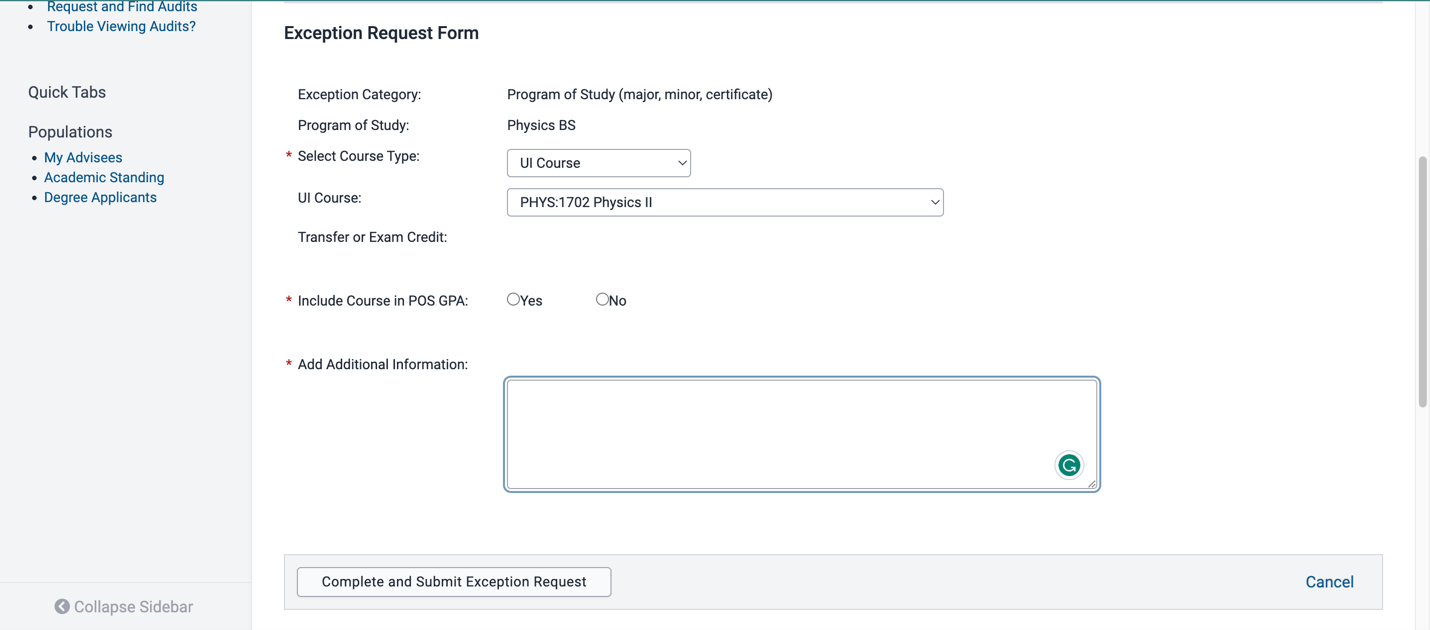Click the Add Additional Information label
This screenshot has height=630, width=1430.
[382, 365]
